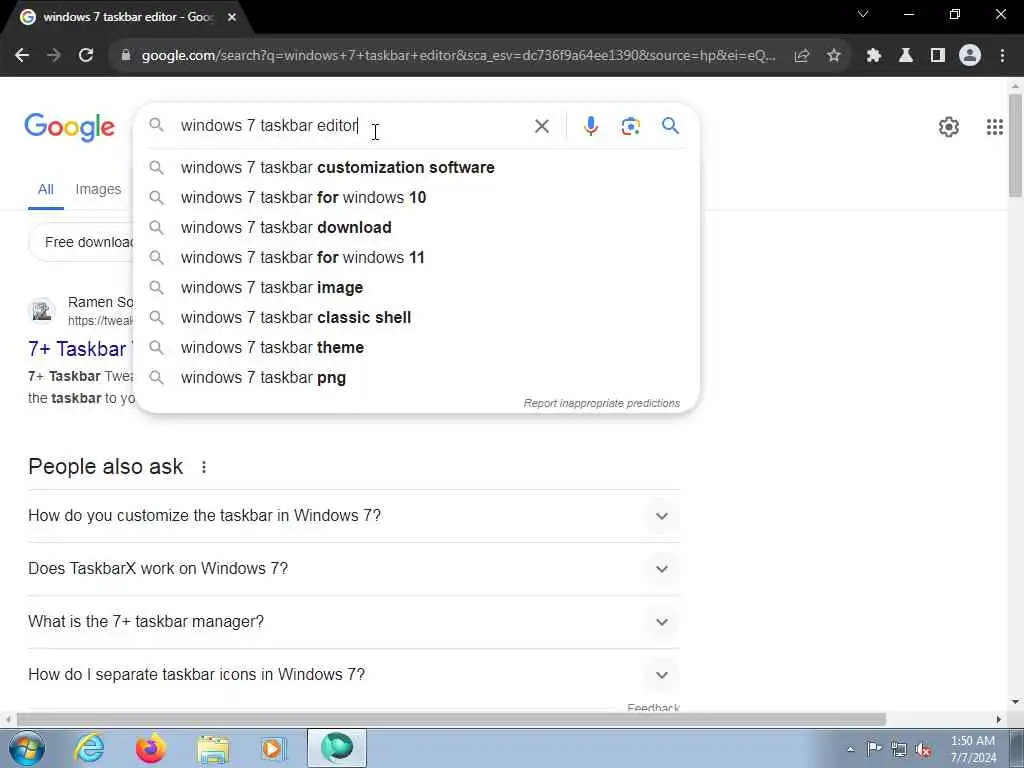Open the muted volume tray icon
The width and height of the screenshot is (1024, 768).
[923, 750]
